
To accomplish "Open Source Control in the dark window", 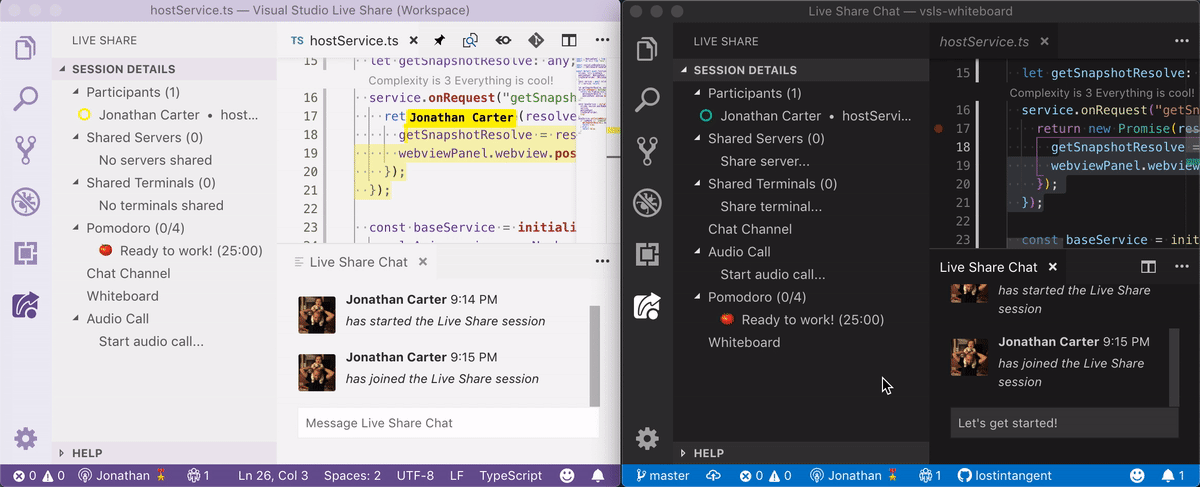I will tap(648, 150).
